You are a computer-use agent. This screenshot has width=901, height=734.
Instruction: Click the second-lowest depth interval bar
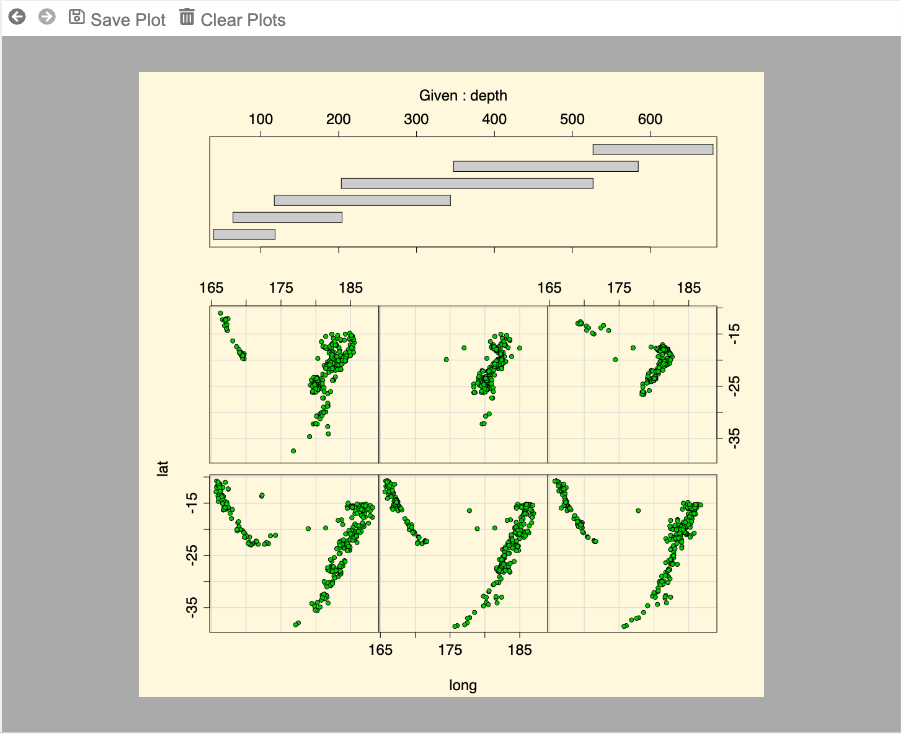[287, 217]
